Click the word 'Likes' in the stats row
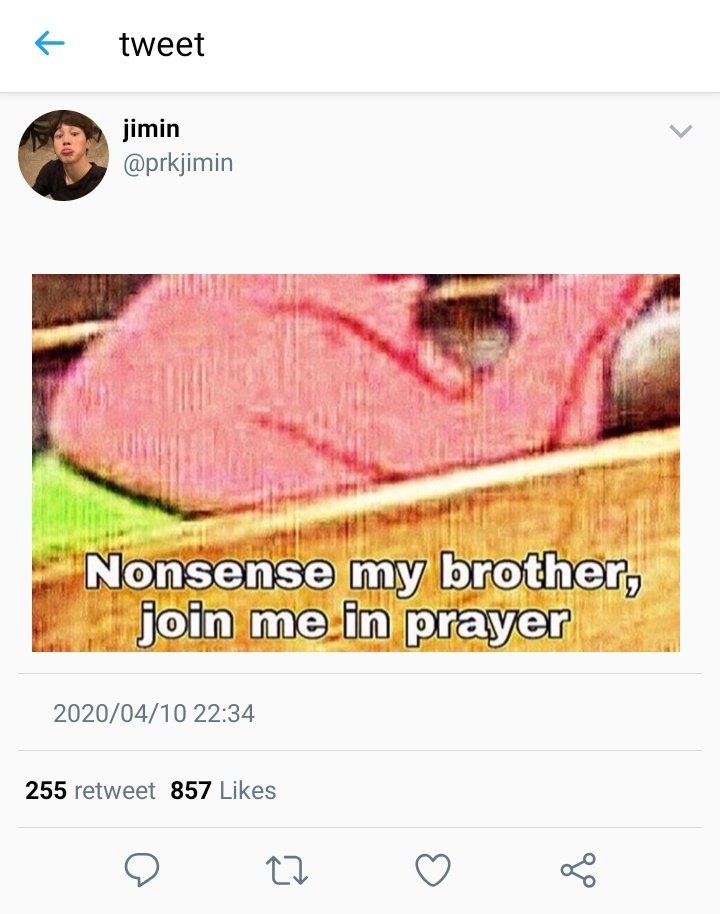This screenshot has height=914, width=720. [248, 790]
